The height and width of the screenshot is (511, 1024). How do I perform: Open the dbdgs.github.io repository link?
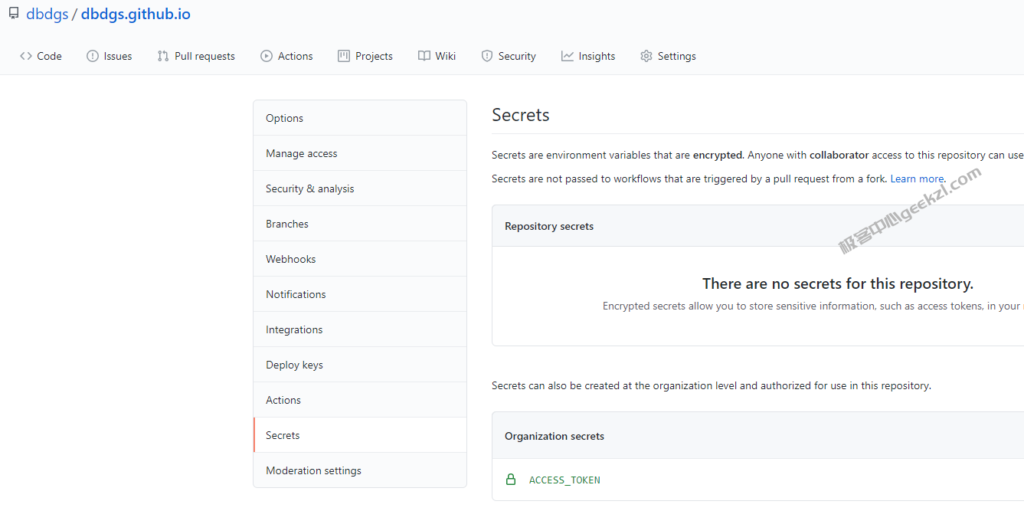point(136,14)
